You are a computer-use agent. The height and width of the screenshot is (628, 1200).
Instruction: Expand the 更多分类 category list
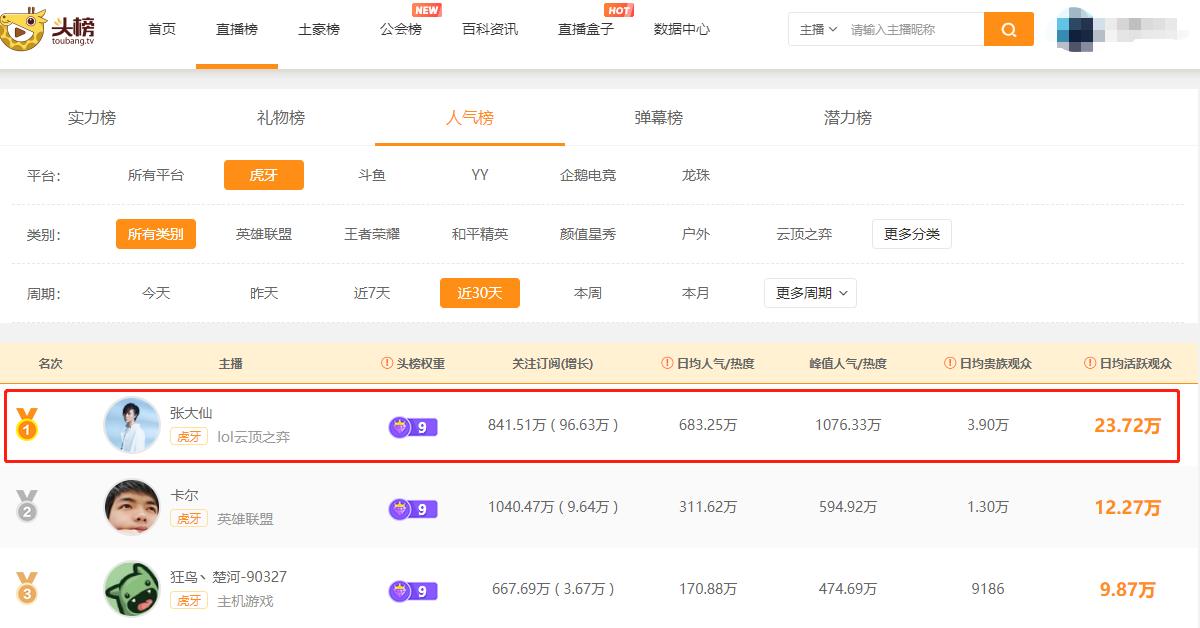(x=911, y=234)
